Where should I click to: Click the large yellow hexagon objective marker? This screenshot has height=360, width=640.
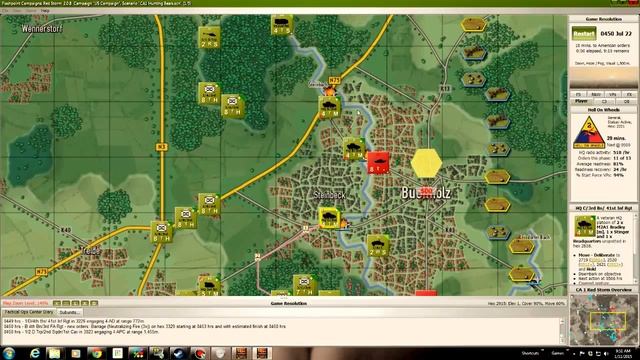click(x=426, y=163)
